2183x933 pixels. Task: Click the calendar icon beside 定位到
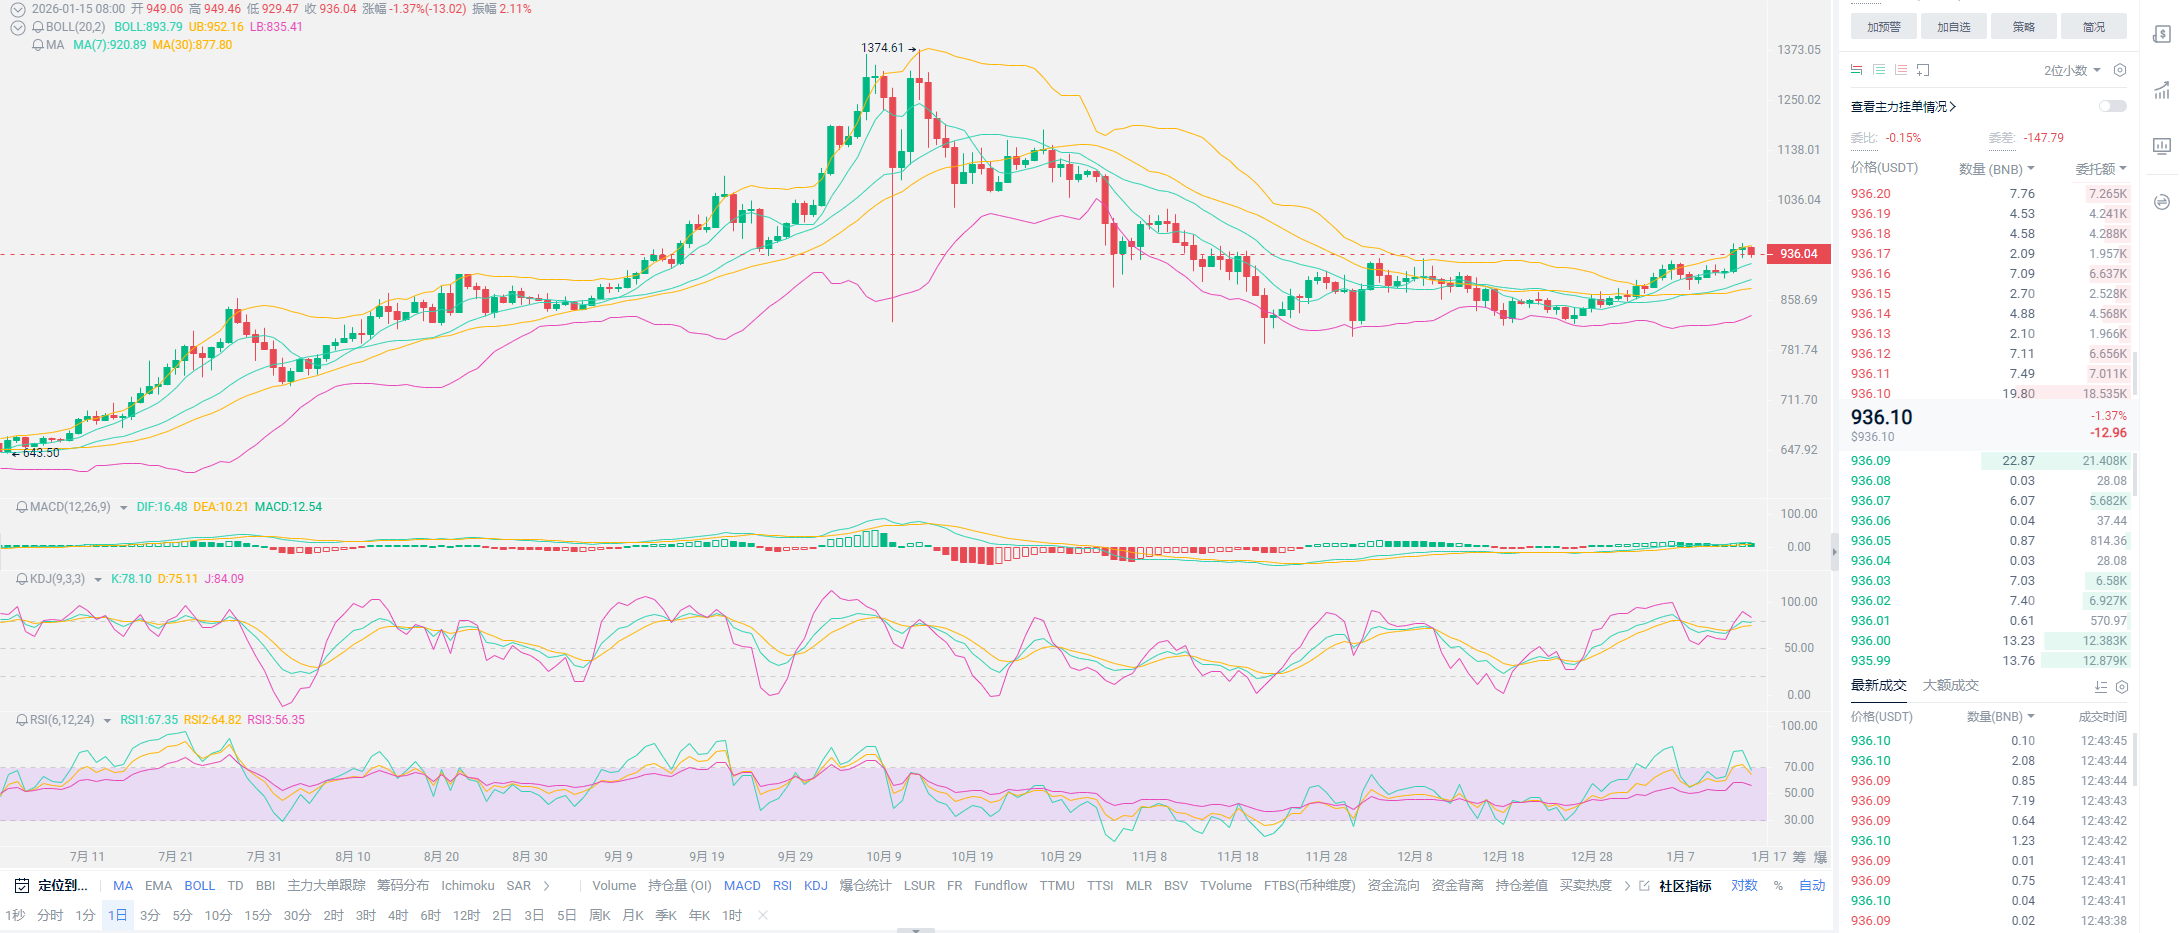coord(22,886)
